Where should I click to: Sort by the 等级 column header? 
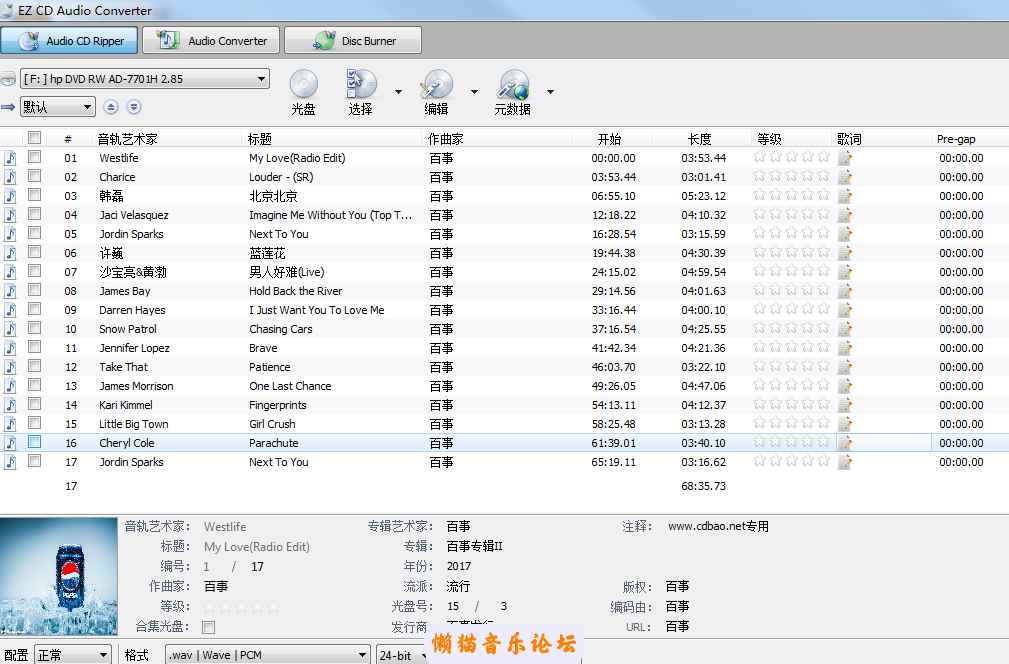pyautogui.click(x=769, y=139)
